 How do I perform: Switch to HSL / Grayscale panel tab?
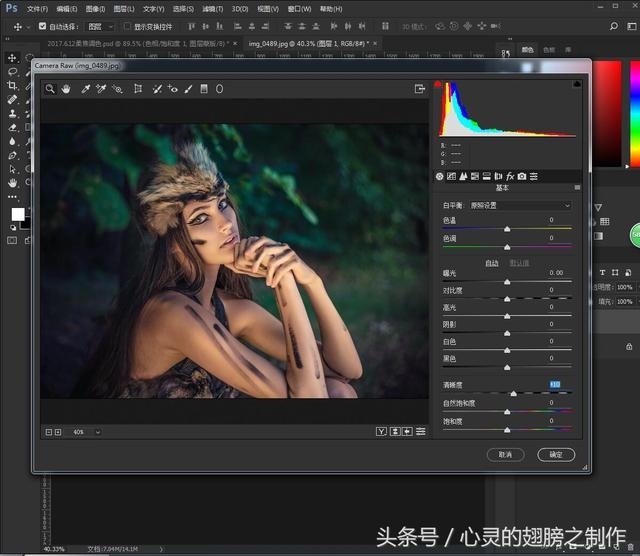click(475, 176)
